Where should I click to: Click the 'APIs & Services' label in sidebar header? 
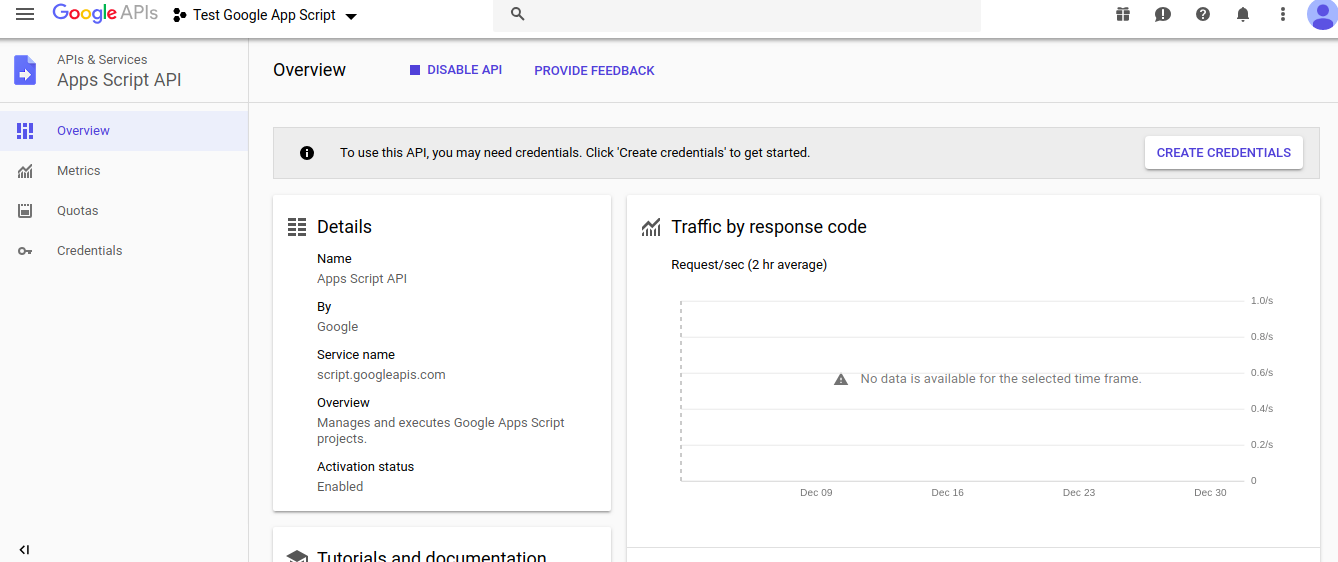(102, 60)
